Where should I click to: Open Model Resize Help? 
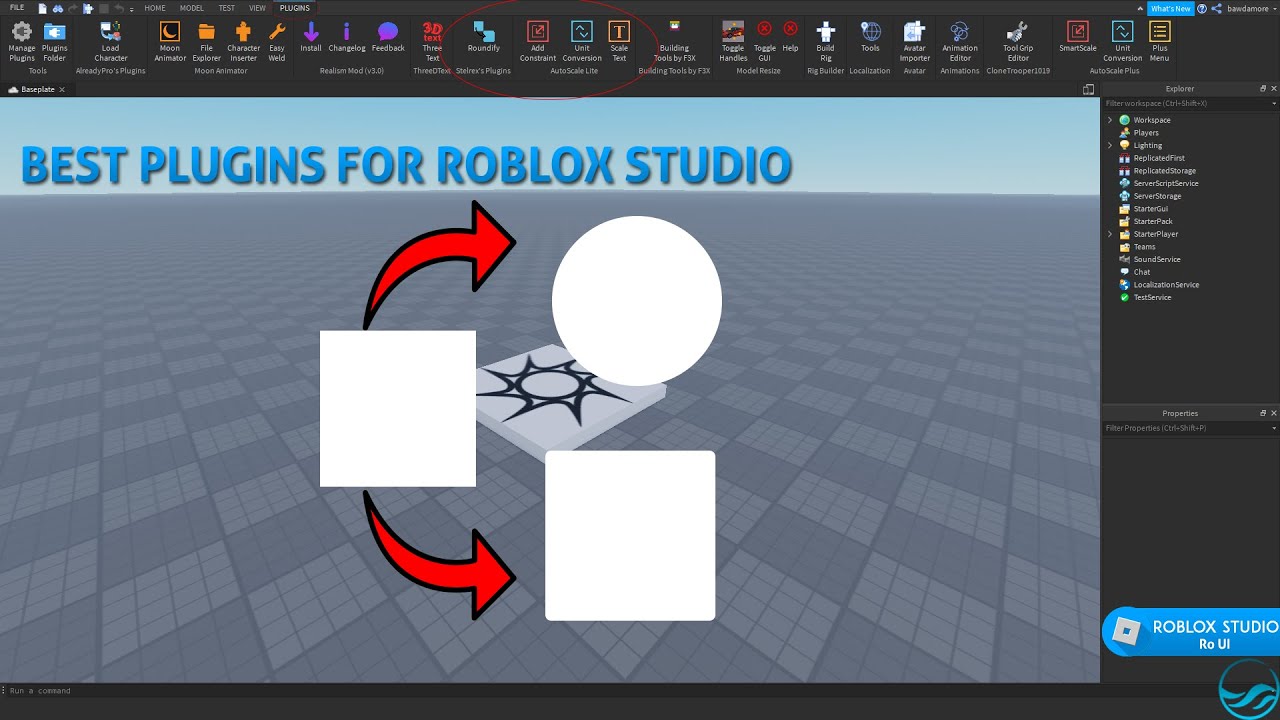tap(790, 37)
